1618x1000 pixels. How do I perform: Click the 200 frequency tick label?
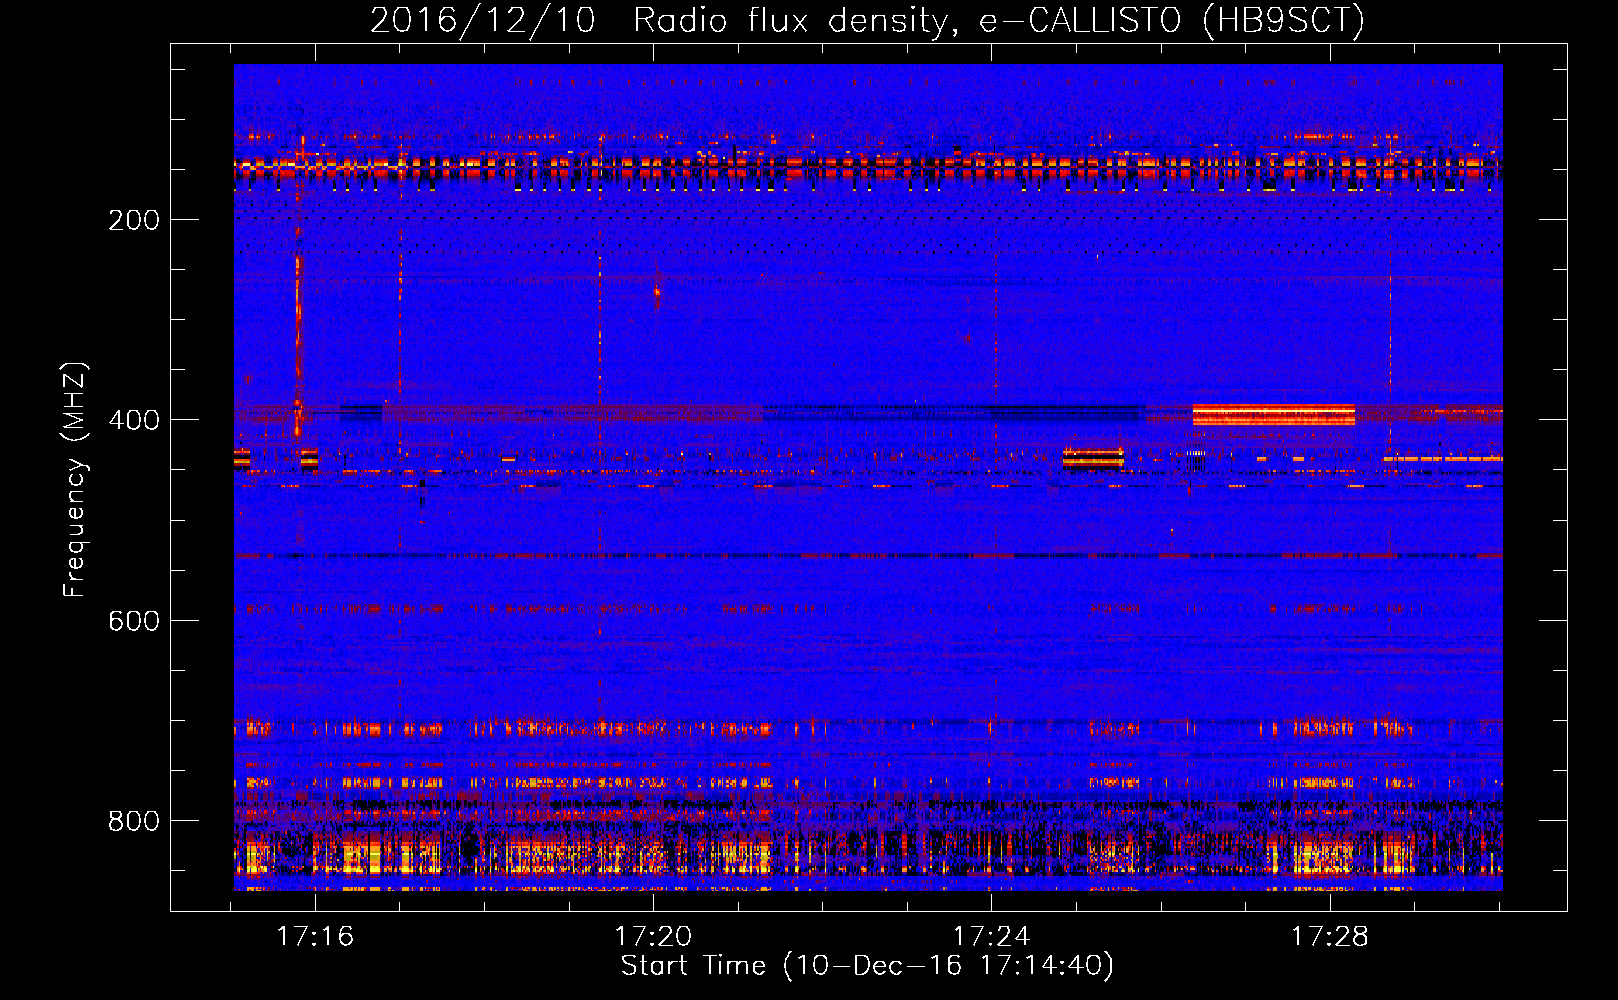click(134, 220)
